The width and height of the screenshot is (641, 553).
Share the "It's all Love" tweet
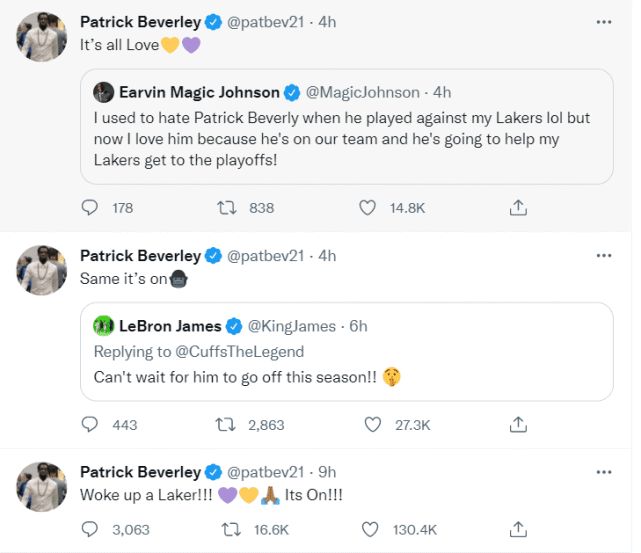518,208
